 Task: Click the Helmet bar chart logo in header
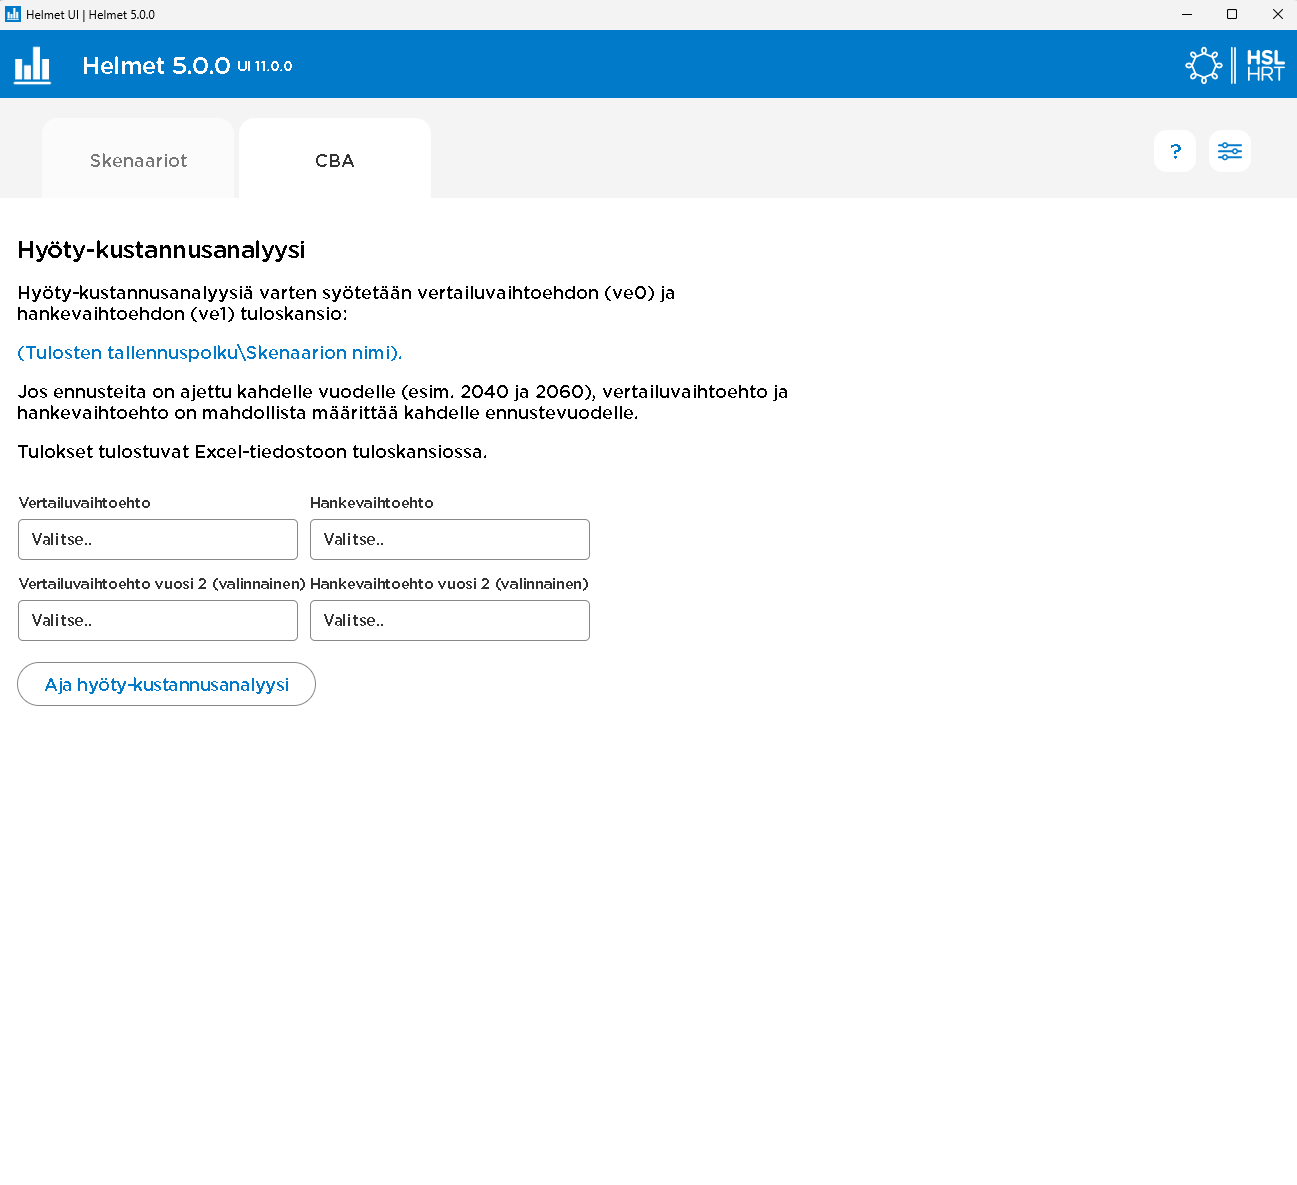point(32,66)
